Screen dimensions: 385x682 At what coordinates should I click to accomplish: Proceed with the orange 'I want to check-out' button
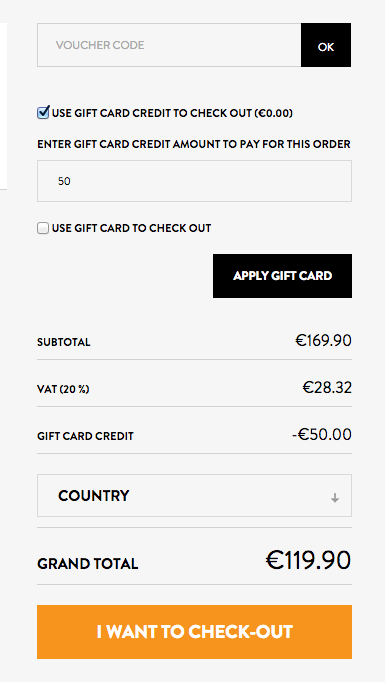pos(194,632)
